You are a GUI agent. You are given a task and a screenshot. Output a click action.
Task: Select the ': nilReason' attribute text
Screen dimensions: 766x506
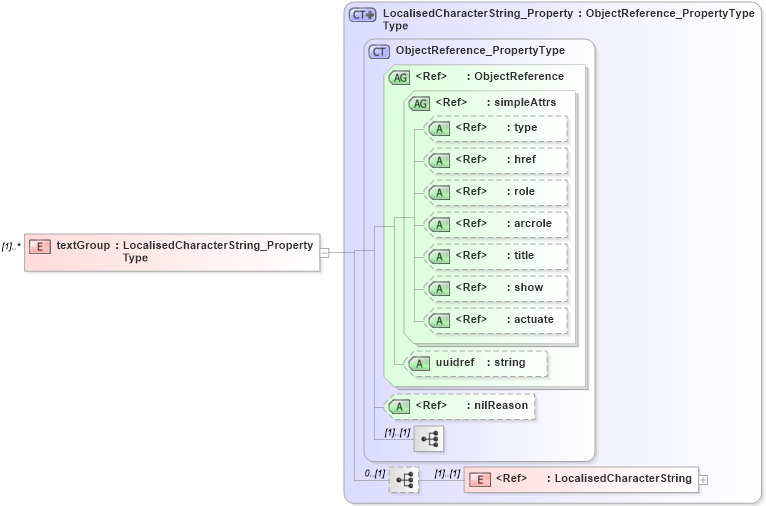497,405
